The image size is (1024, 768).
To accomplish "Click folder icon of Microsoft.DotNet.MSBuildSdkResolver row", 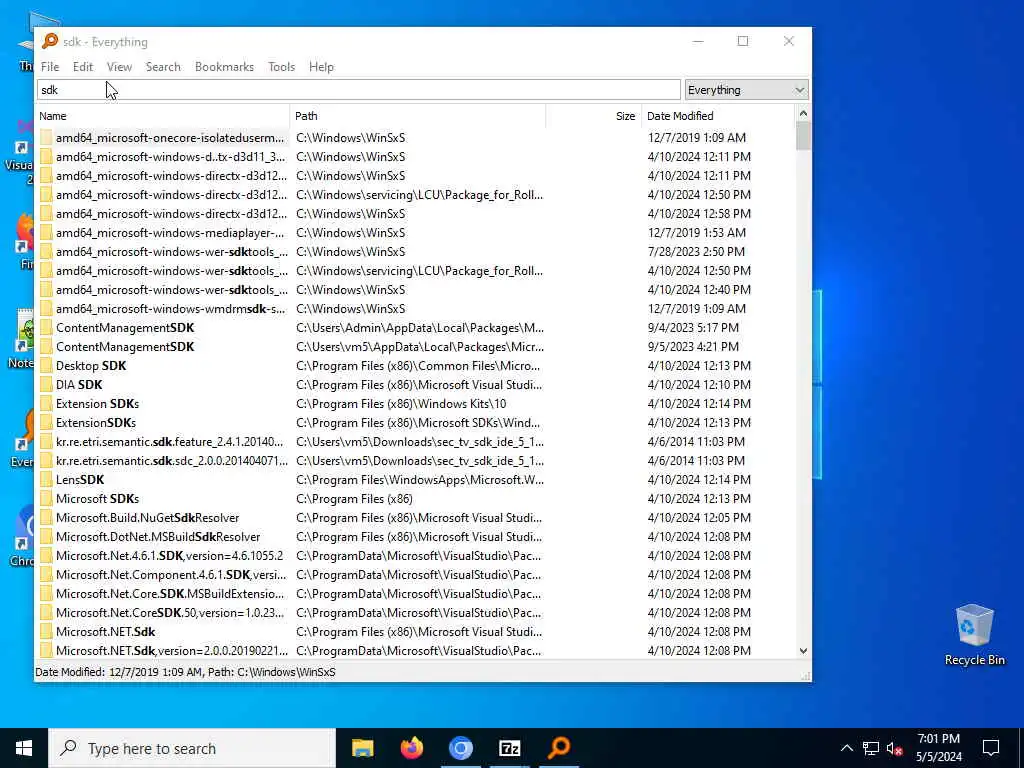I will point(46,536).
